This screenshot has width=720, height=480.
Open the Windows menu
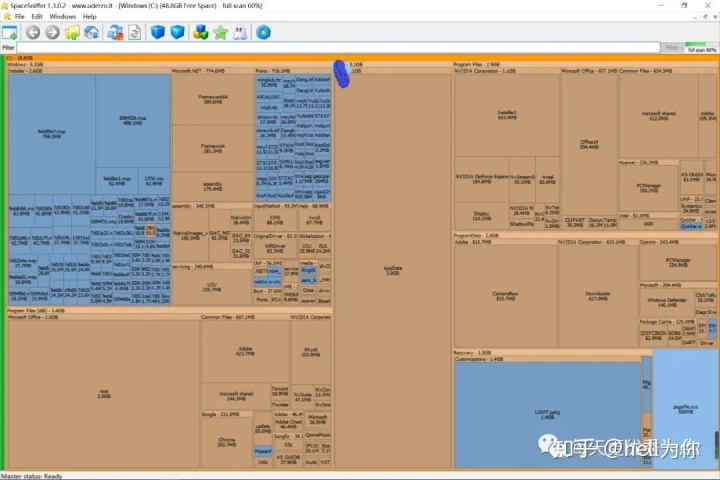62,16
